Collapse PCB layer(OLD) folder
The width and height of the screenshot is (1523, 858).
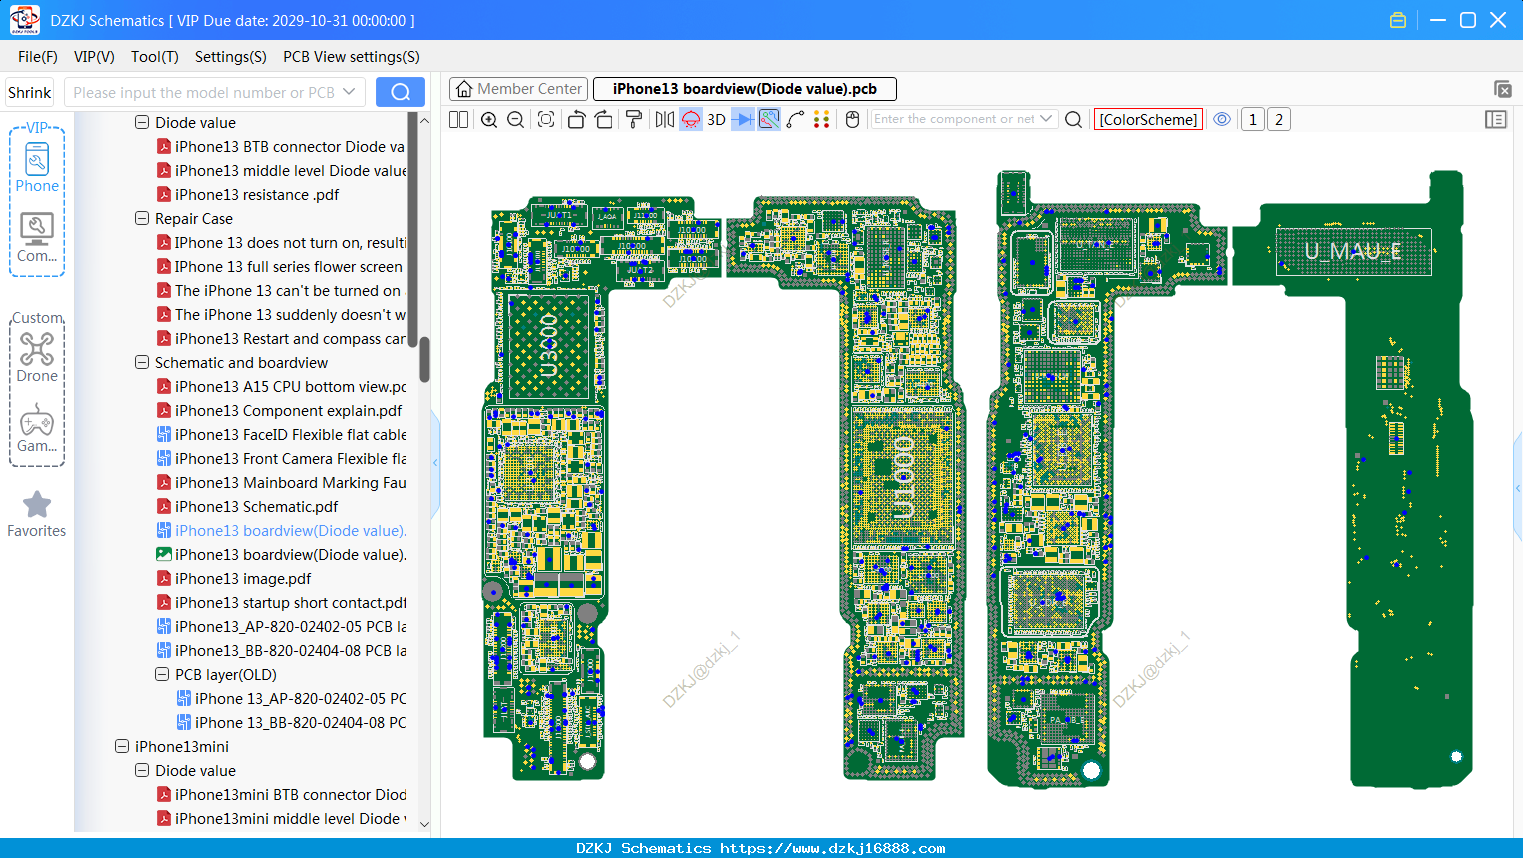[162, 674]
